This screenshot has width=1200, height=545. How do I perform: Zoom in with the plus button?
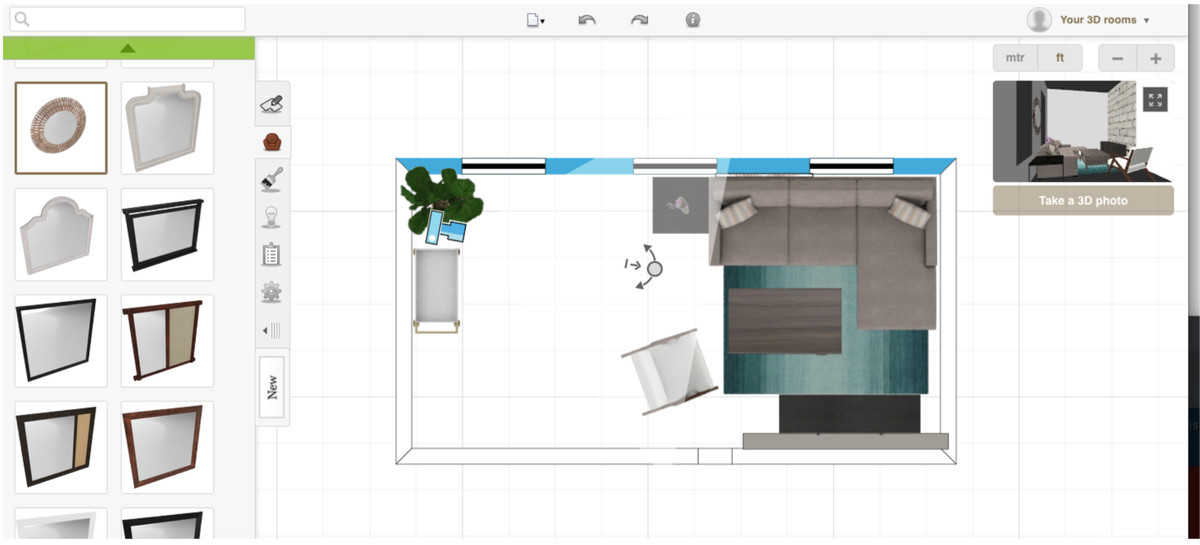1156,58
